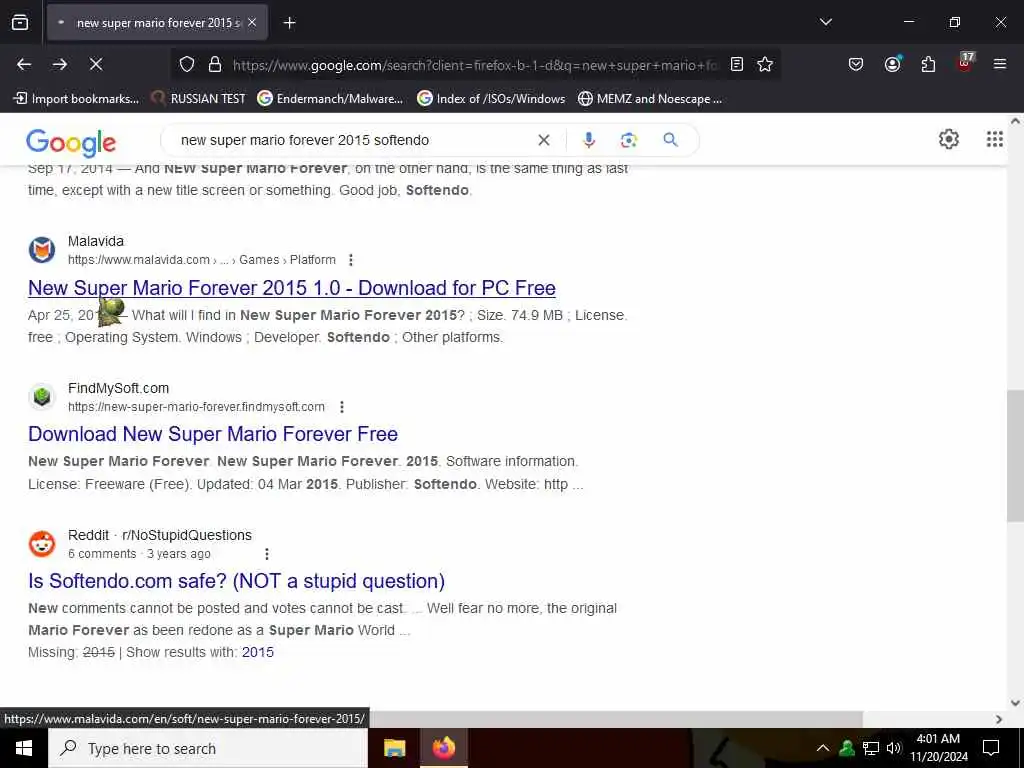
Task: Click Firefox taskbar icon
Action: point(443,748)
